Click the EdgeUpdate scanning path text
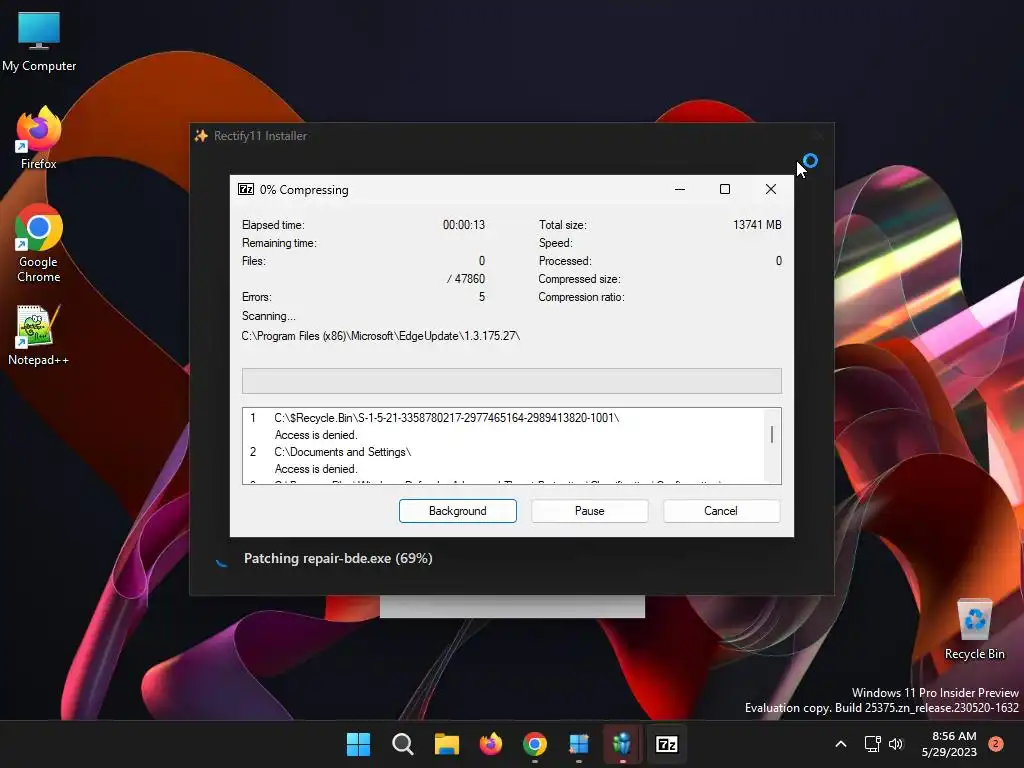The height and width of the screenshot is (768, 1024). [381, 336]
